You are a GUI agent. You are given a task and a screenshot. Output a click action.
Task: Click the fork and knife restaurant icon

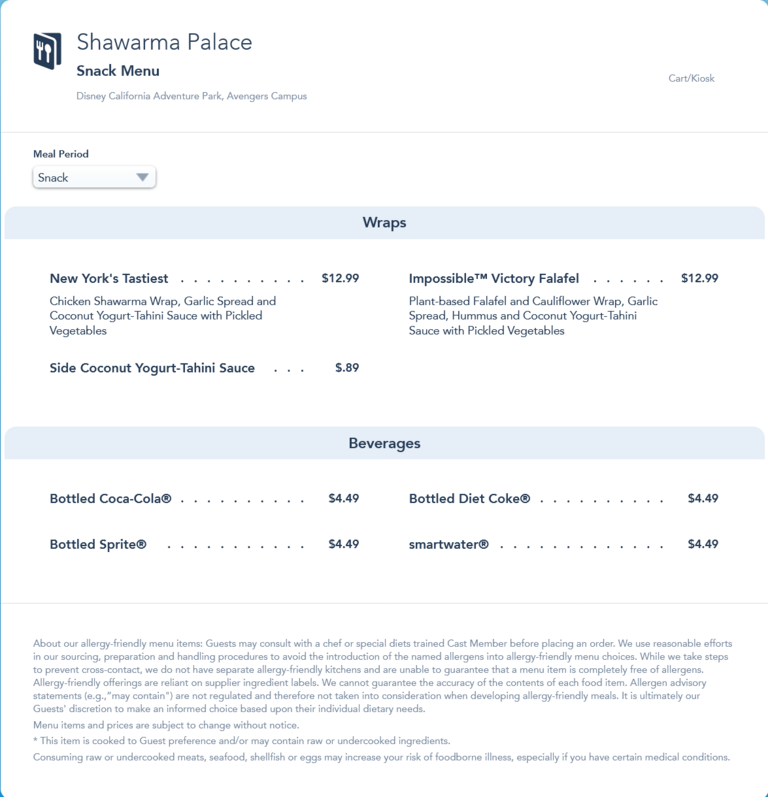coord(47,51)
